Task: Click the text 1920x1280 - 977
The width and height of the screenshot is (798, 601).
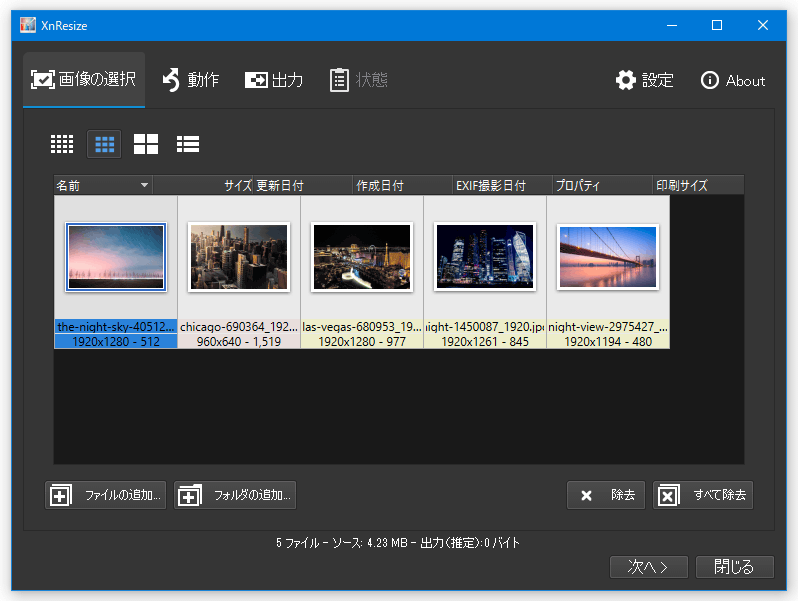Action: 362,341
